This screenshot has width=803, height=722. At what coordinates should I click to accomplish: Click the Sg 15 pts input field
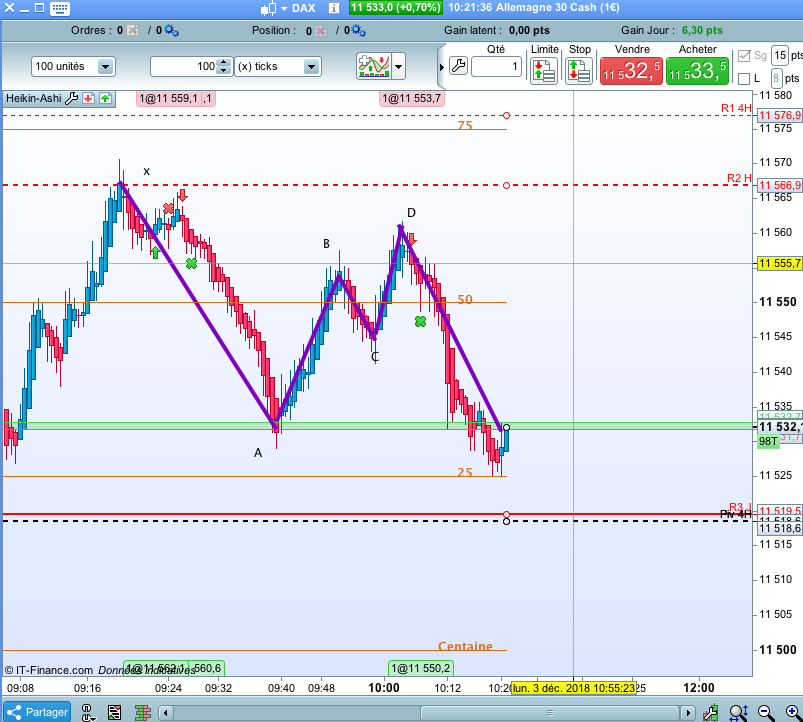[779, 55]
